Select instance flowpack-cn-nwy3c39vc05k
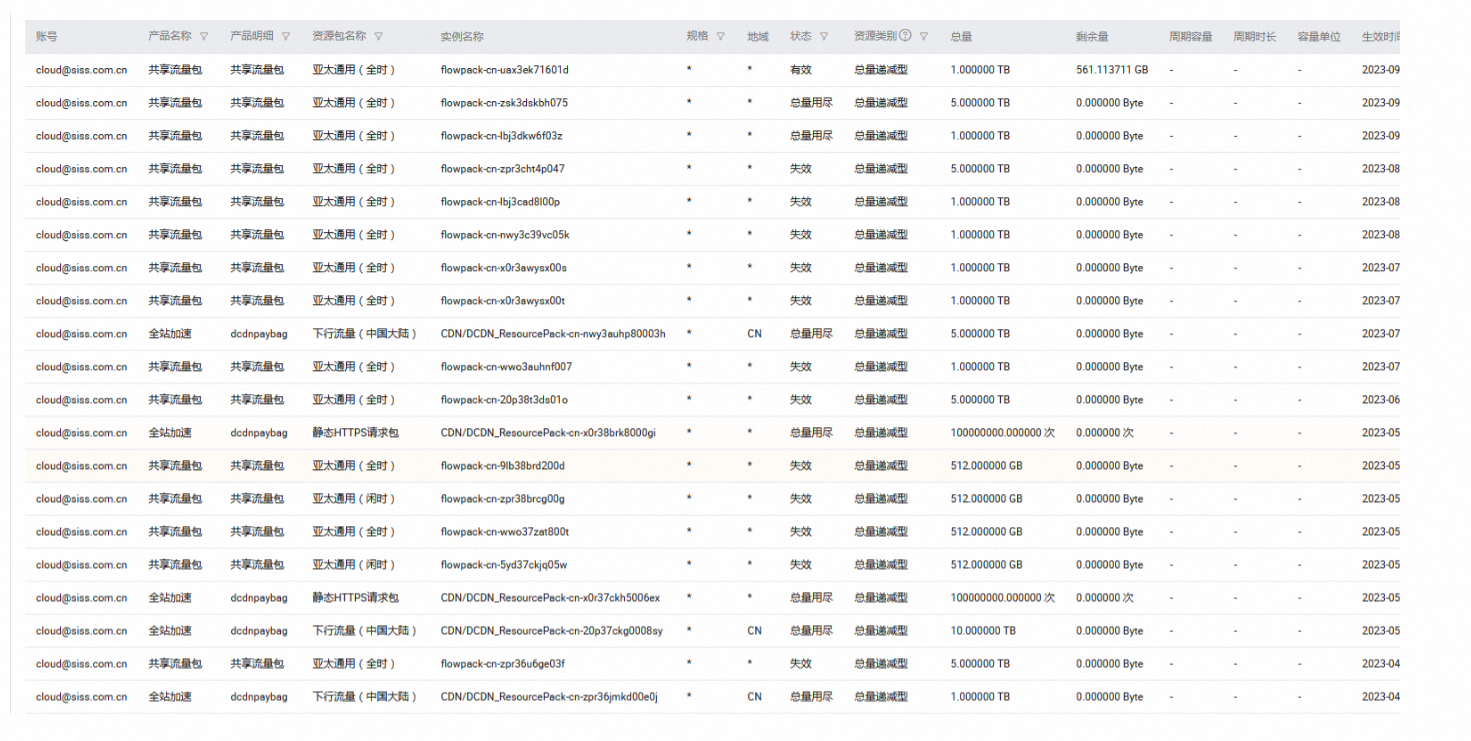This screenshot has height=741, width=1471. coord(505,235)
